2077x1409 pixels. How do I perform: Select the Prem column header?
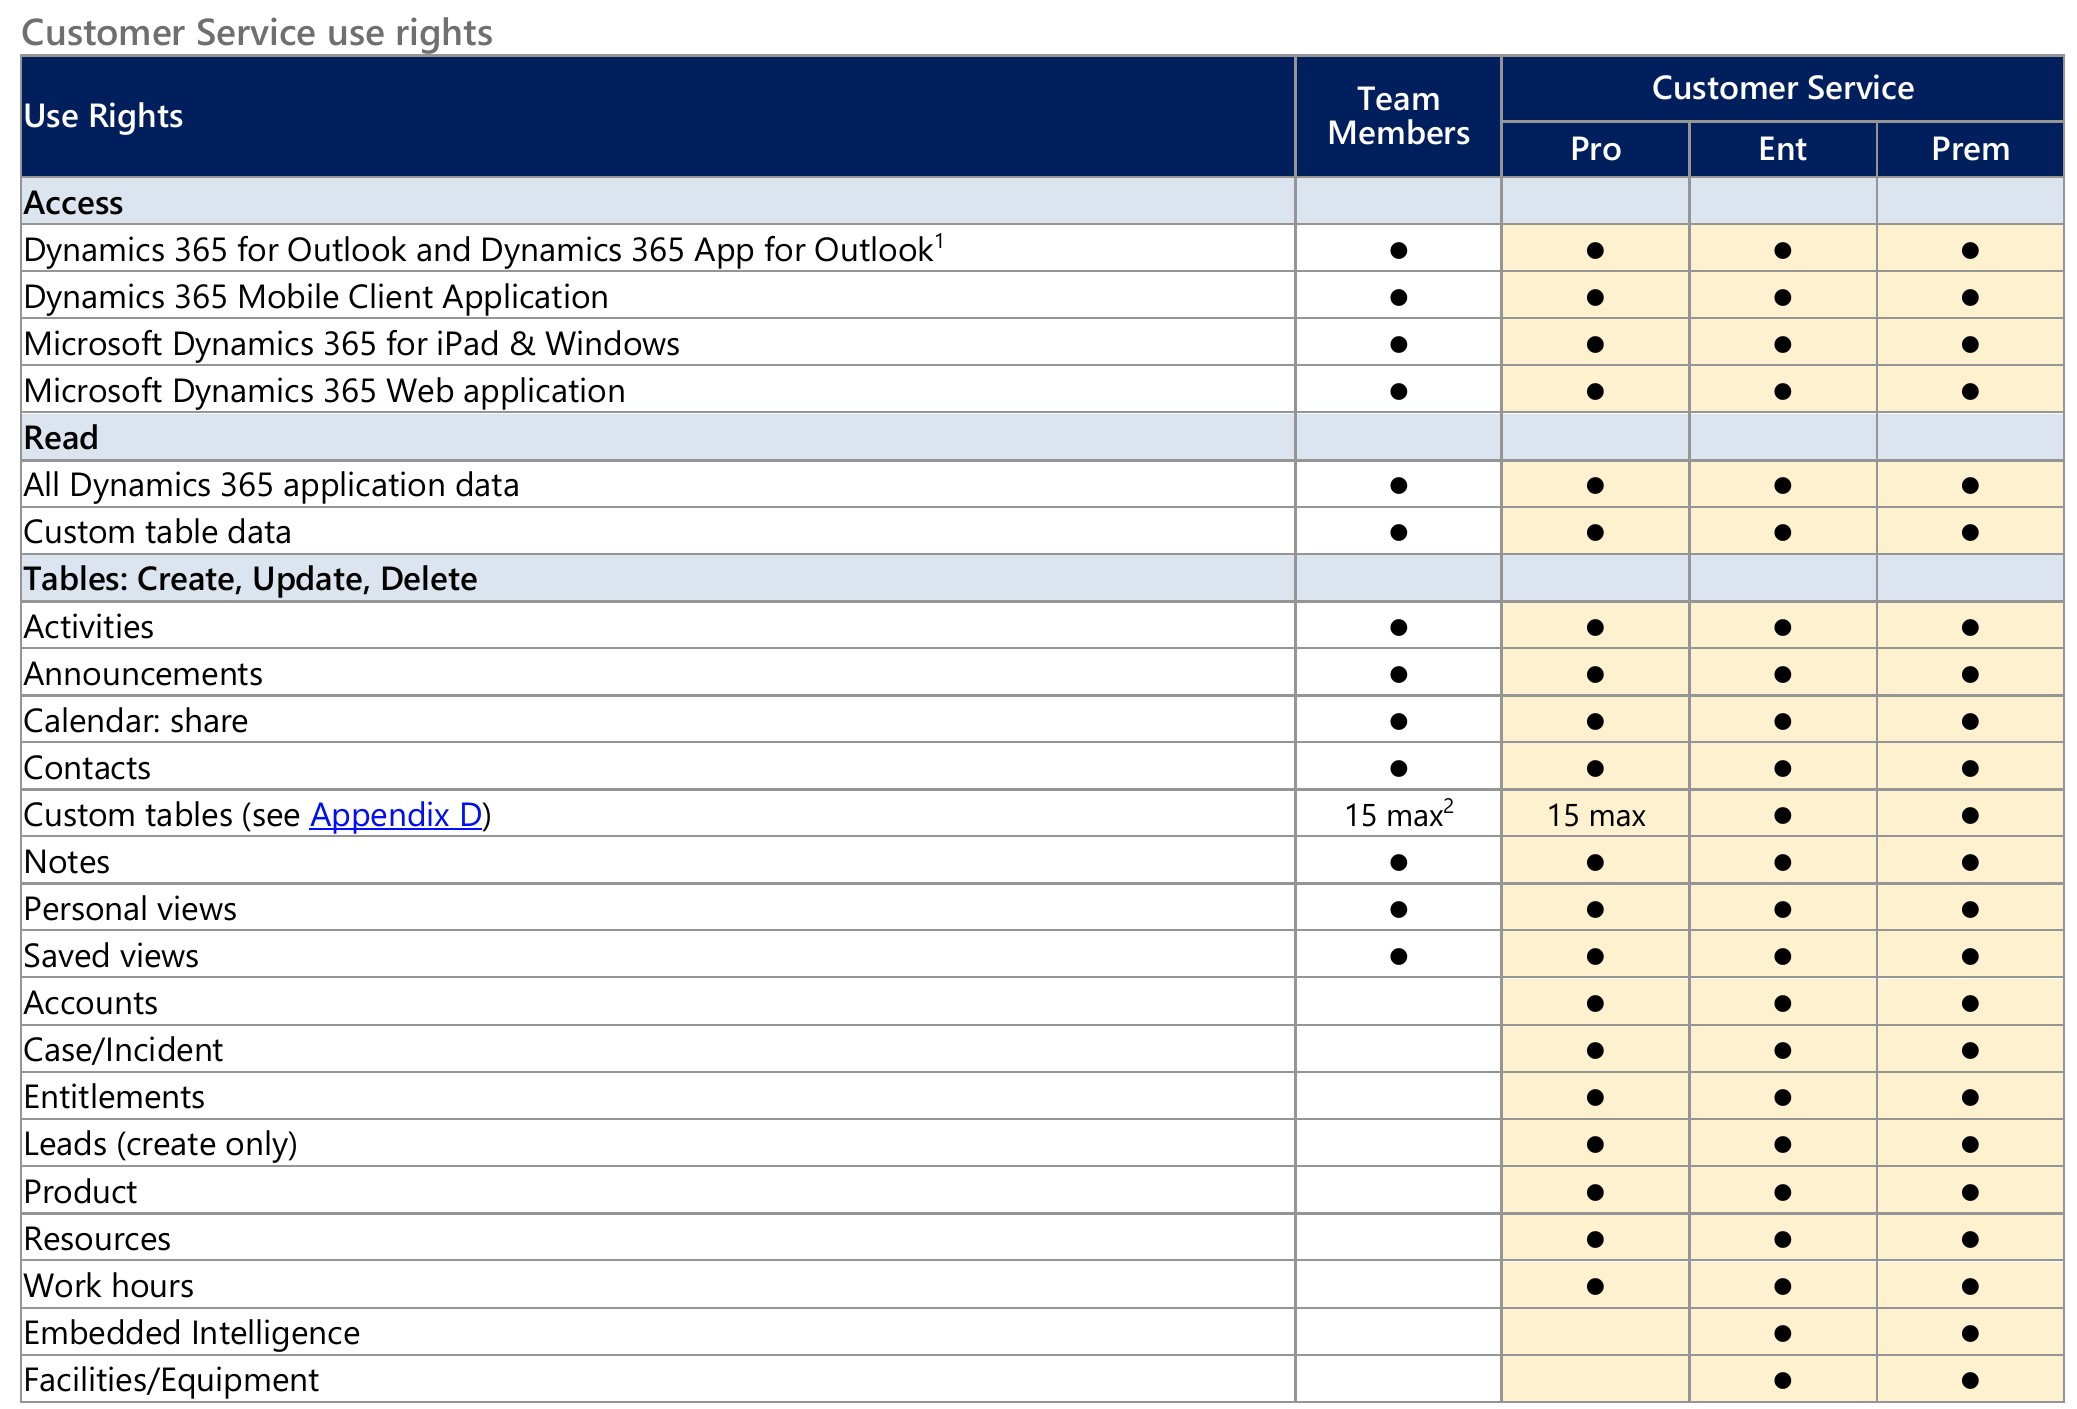point(1969,149)
